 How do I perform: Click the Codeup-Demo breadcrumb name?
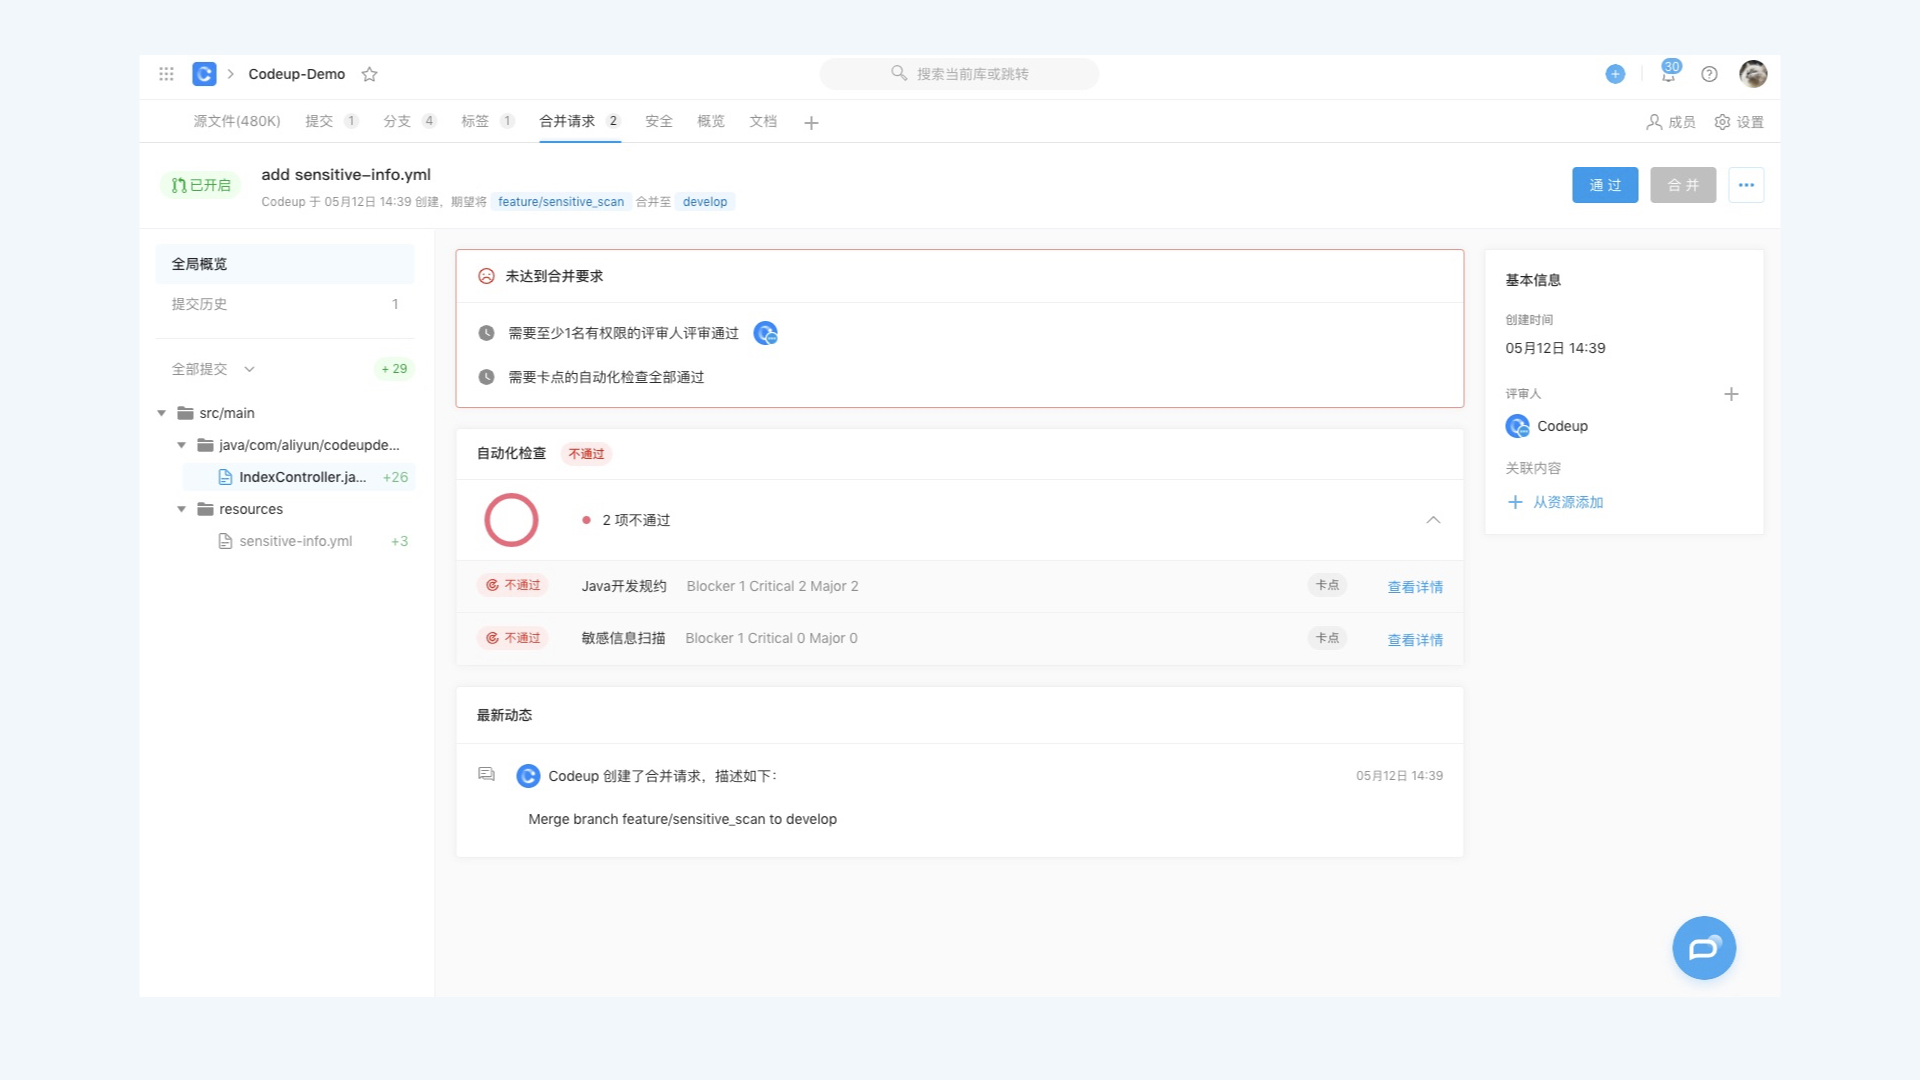(x=297, y=74)
